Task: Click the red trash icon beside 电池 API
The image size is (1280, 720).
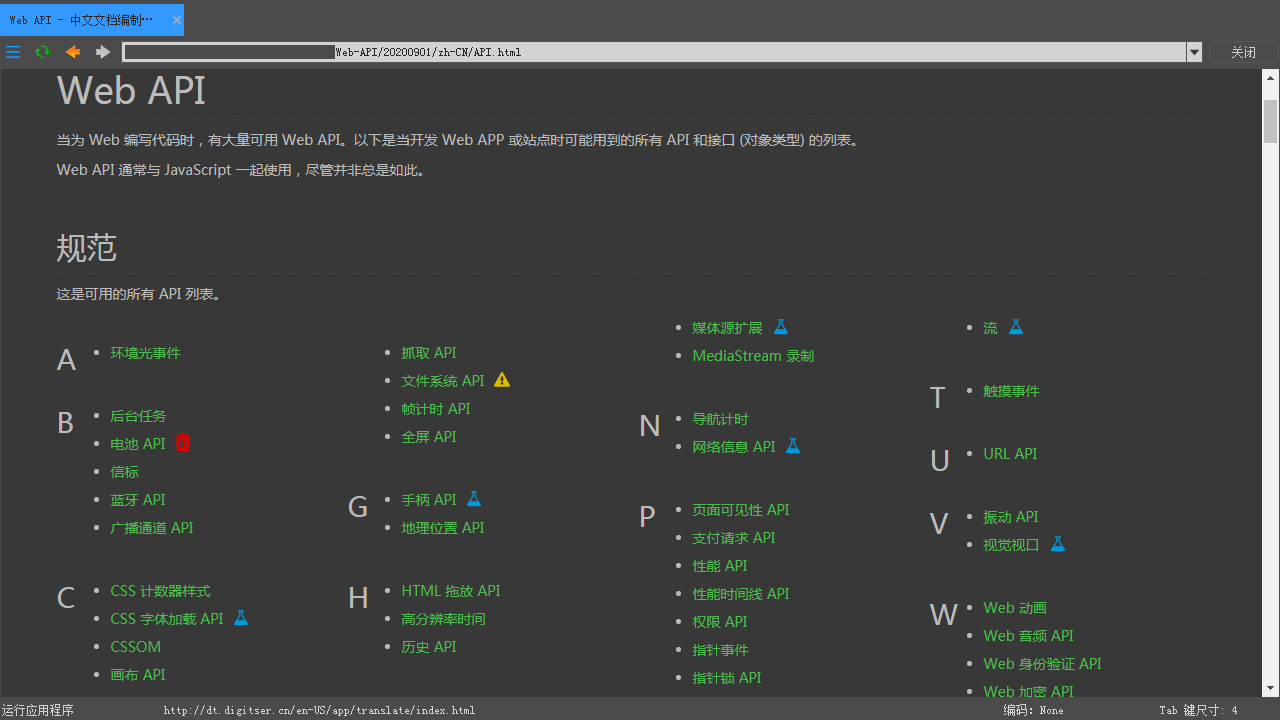Action: [x=183, y=443]
